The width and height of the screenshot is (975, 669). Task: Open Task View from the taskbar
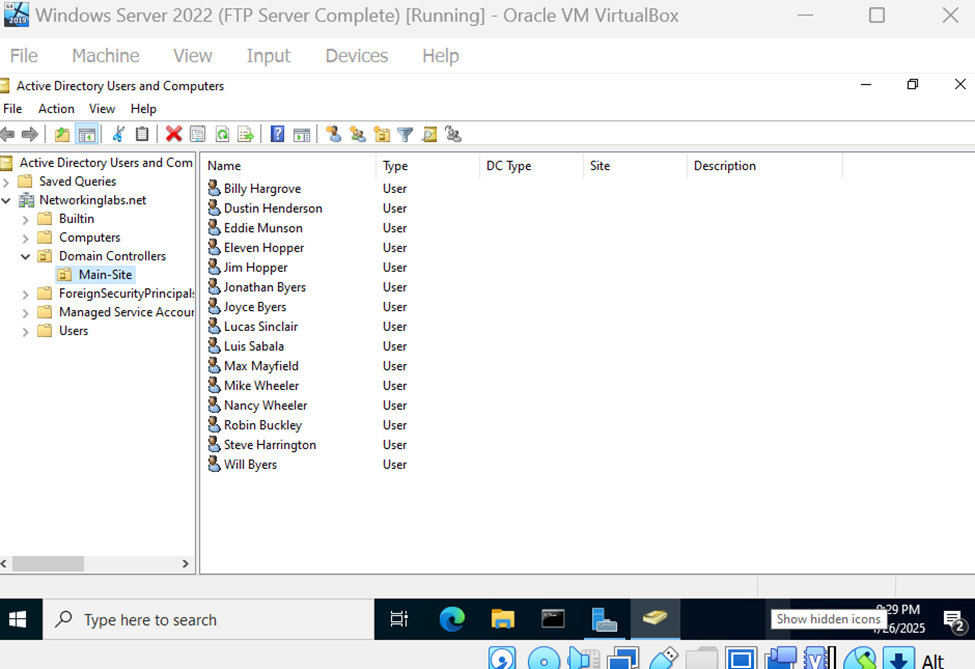coord(399,619)
